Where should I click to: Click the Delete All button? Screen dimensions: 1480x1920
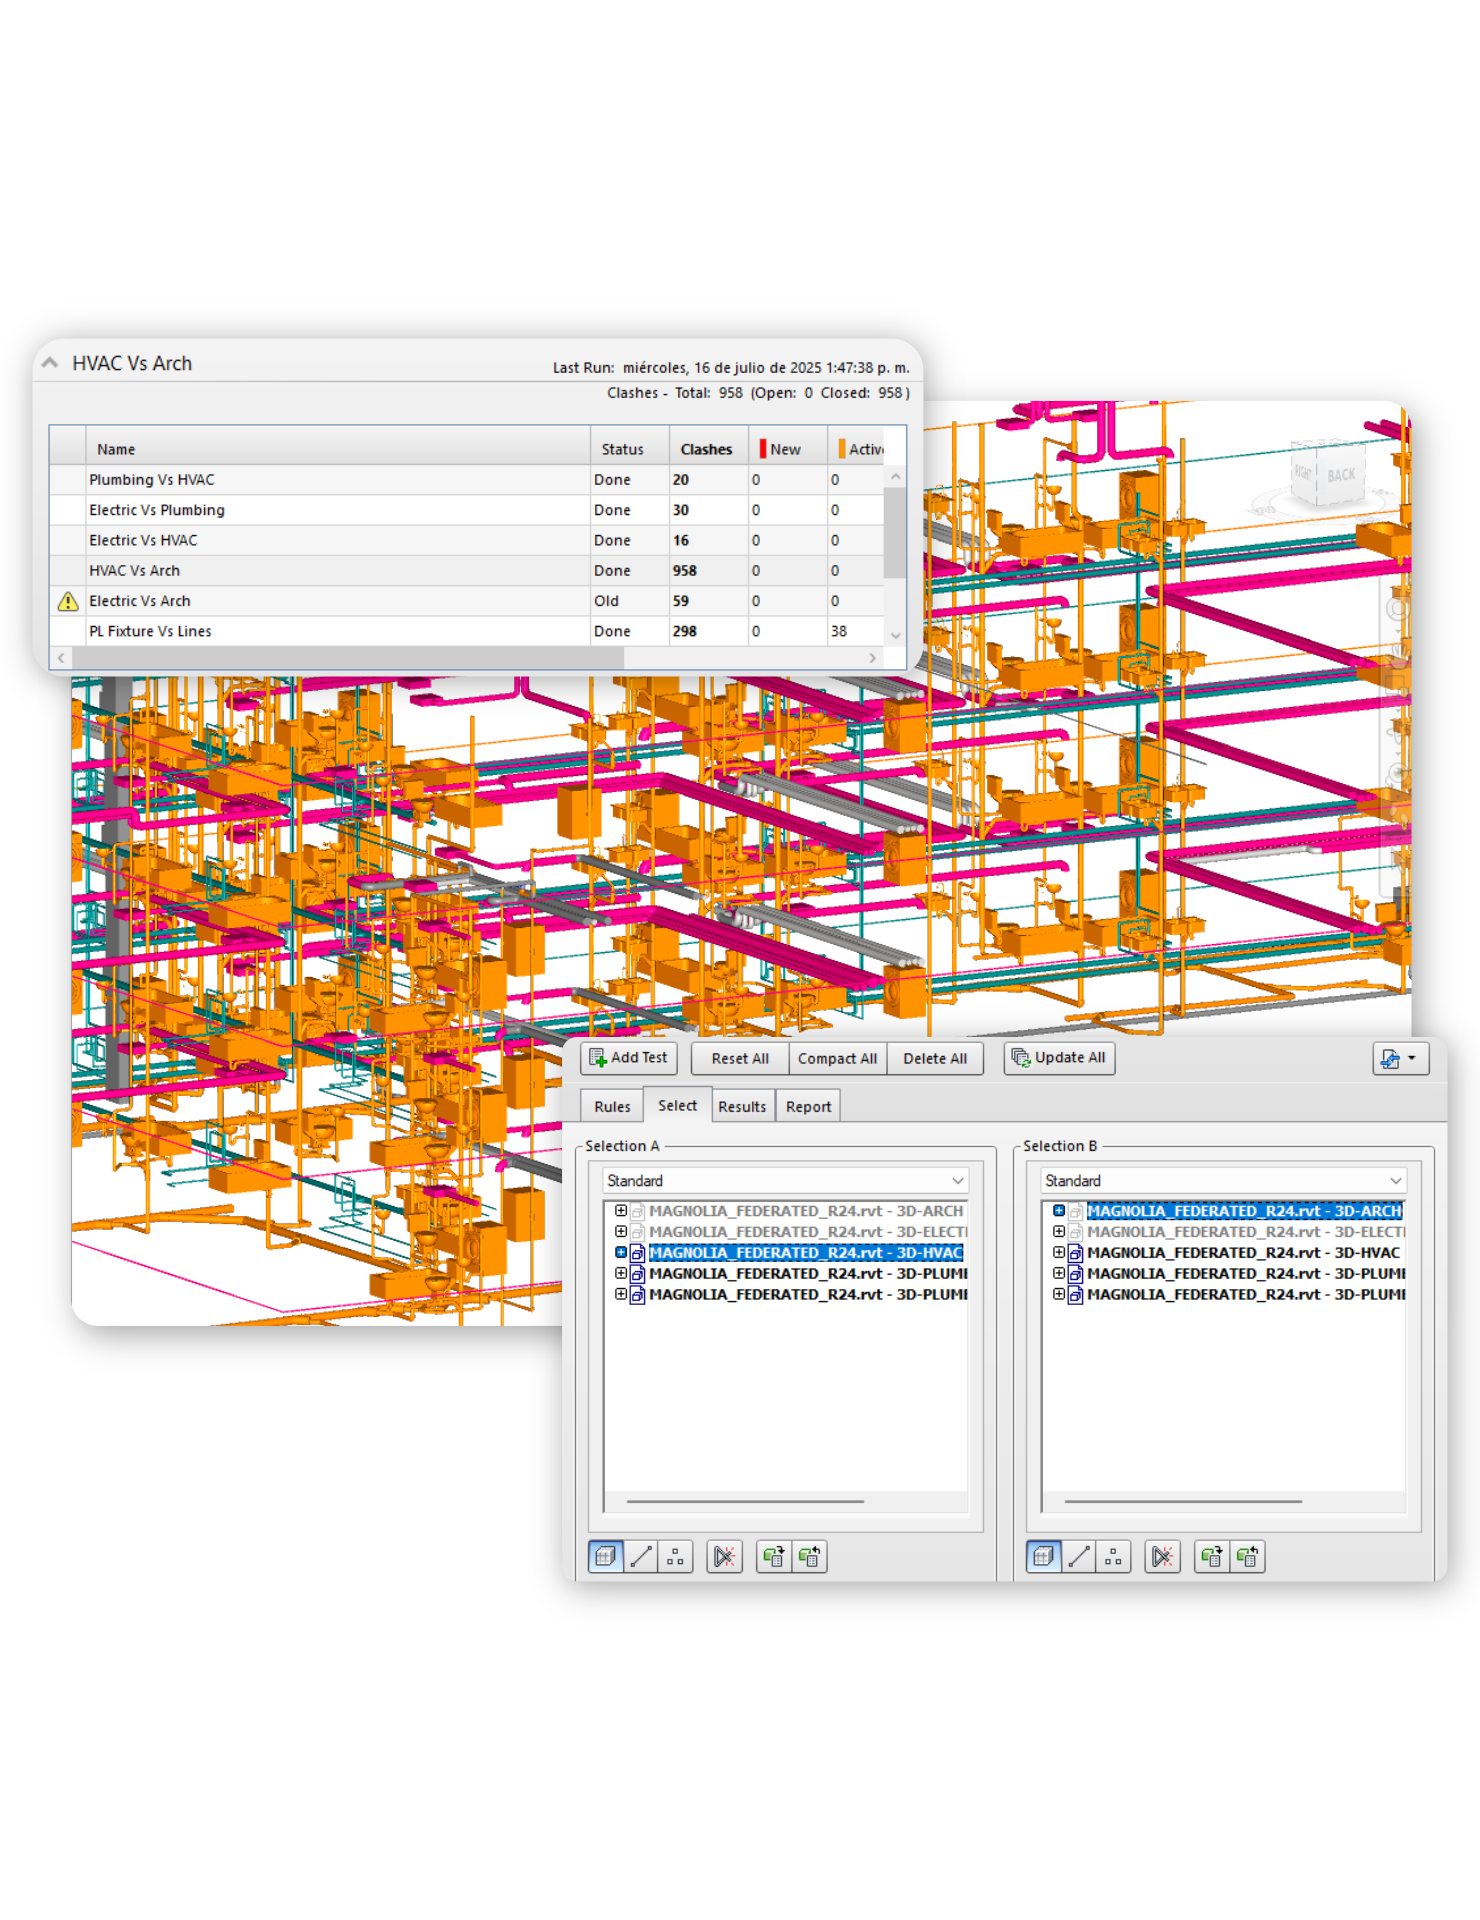coord(935,1058)
